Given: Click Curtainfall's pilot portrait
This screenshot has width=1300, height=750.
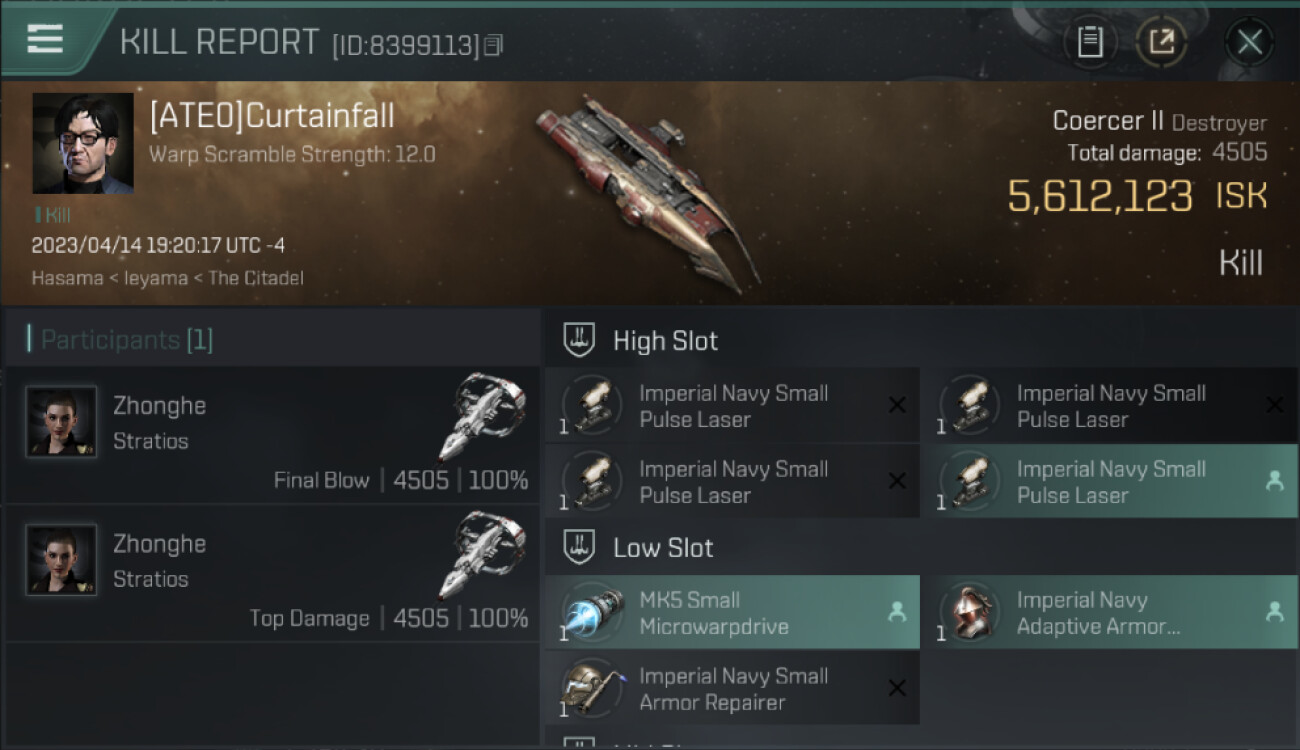Looking at the screenshot, I should click(83, 143).
